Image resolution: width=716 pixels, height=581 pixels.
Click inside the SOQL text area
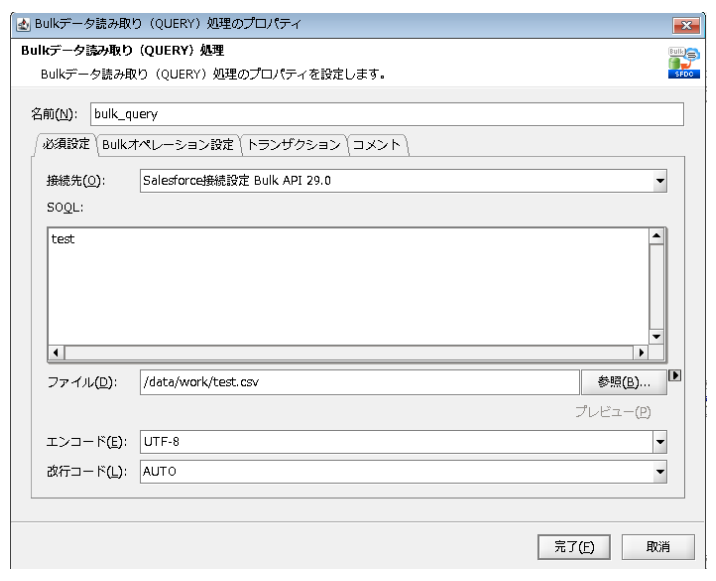pos(348,287)
